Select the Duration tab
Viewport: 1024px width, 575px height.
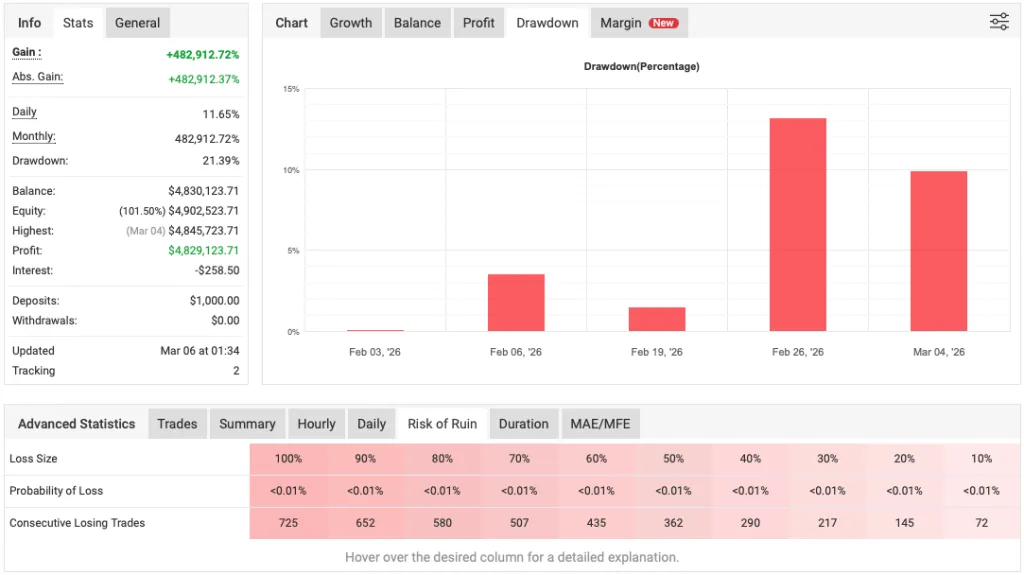tap(523, 424)
